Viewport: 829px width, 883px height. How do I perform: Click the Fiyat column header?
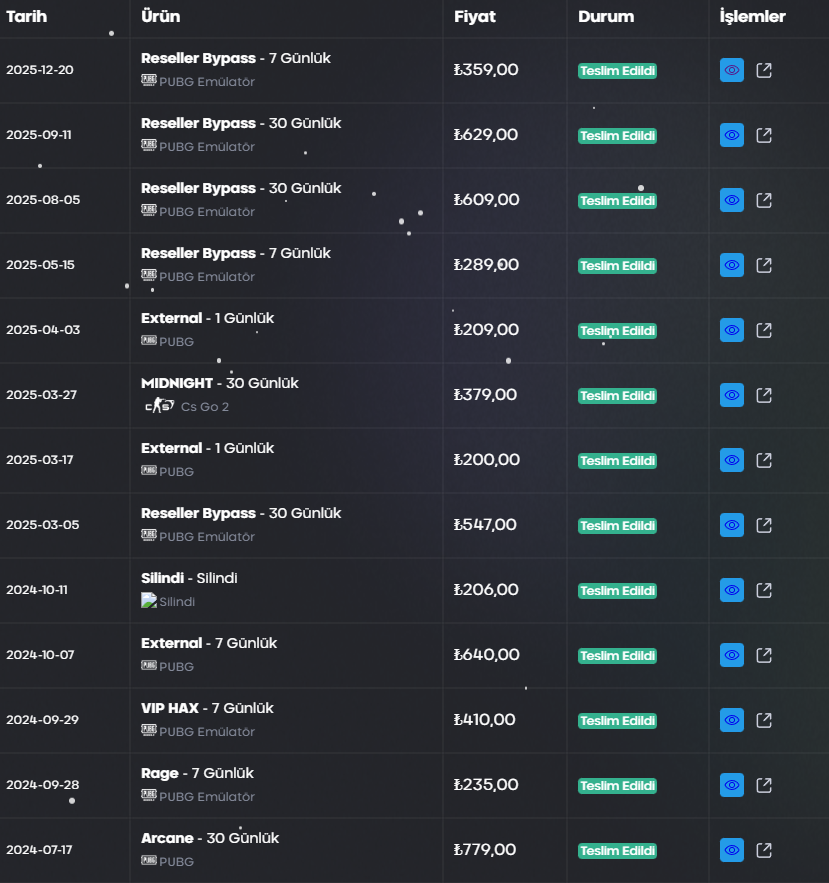point(475,16)
